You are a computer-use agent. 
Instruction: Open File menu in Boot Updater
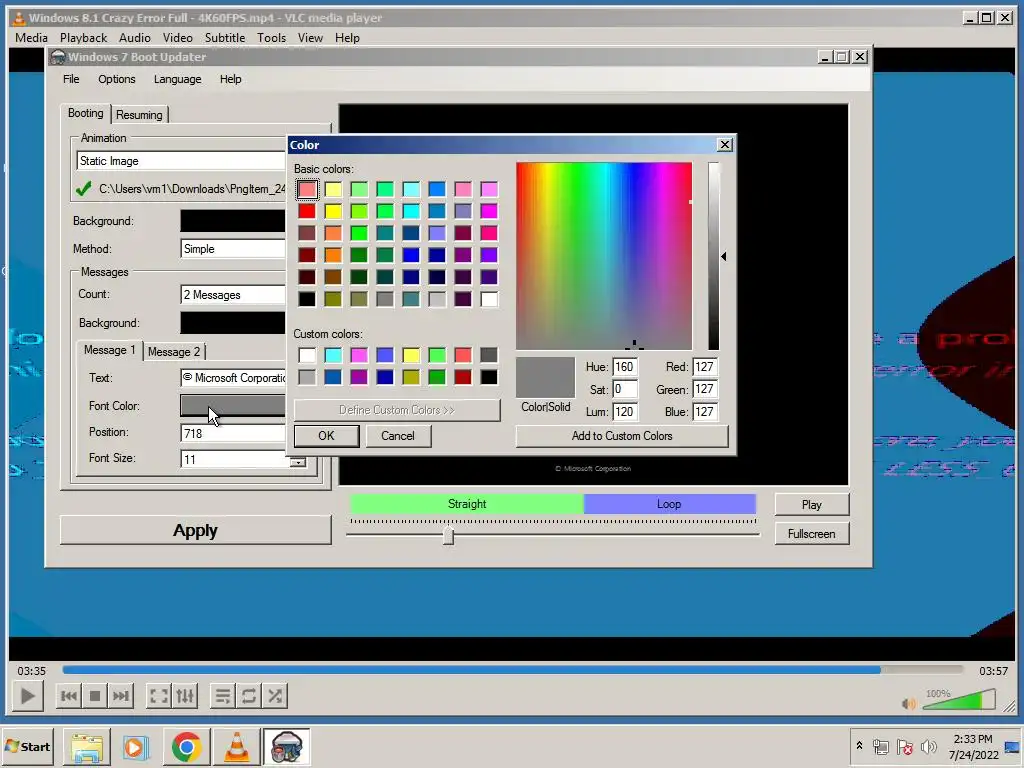click(x=71, y=79)
